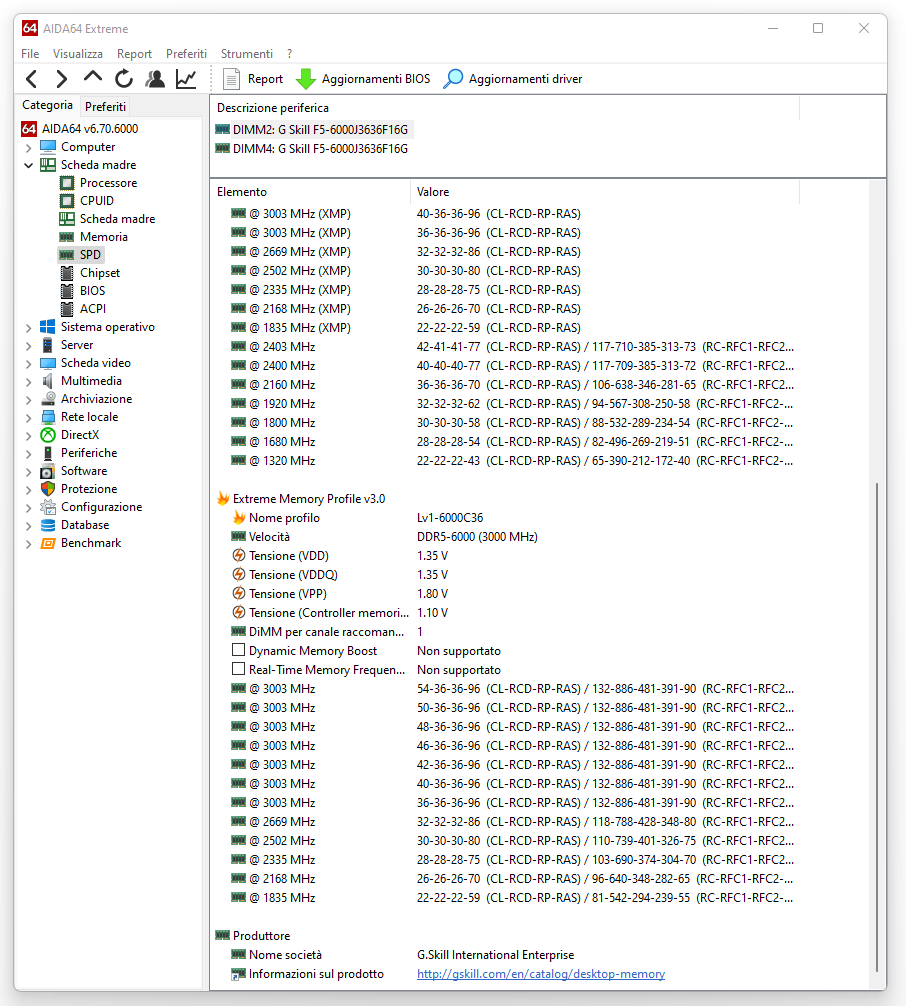
Task: Click the Report toolbar button
Action: pyautogui.click(x=253, y=79)
